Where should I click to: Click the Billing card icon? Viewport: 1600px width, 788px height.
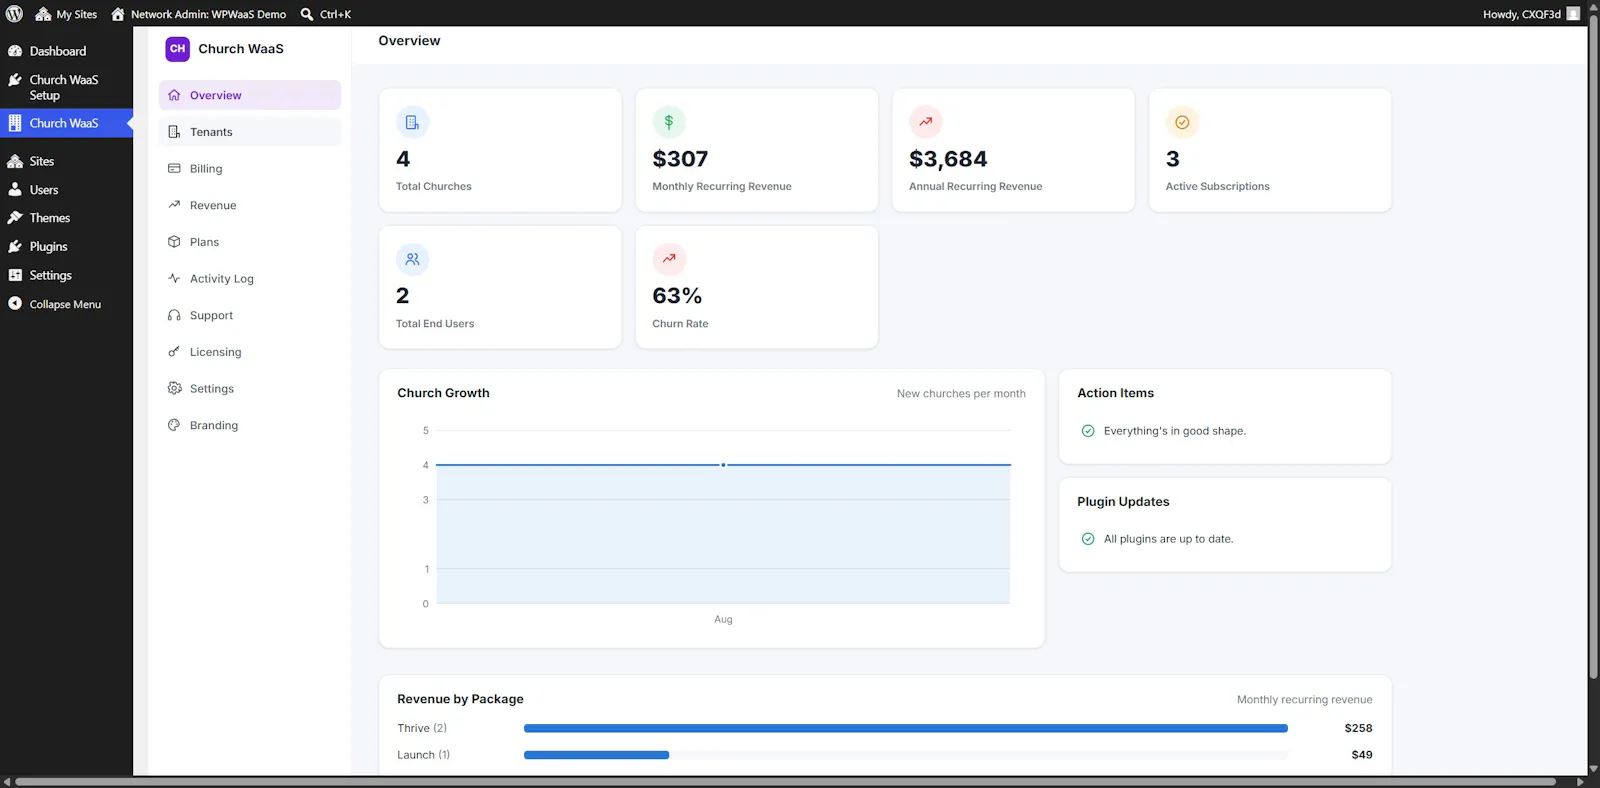[174, 168]
